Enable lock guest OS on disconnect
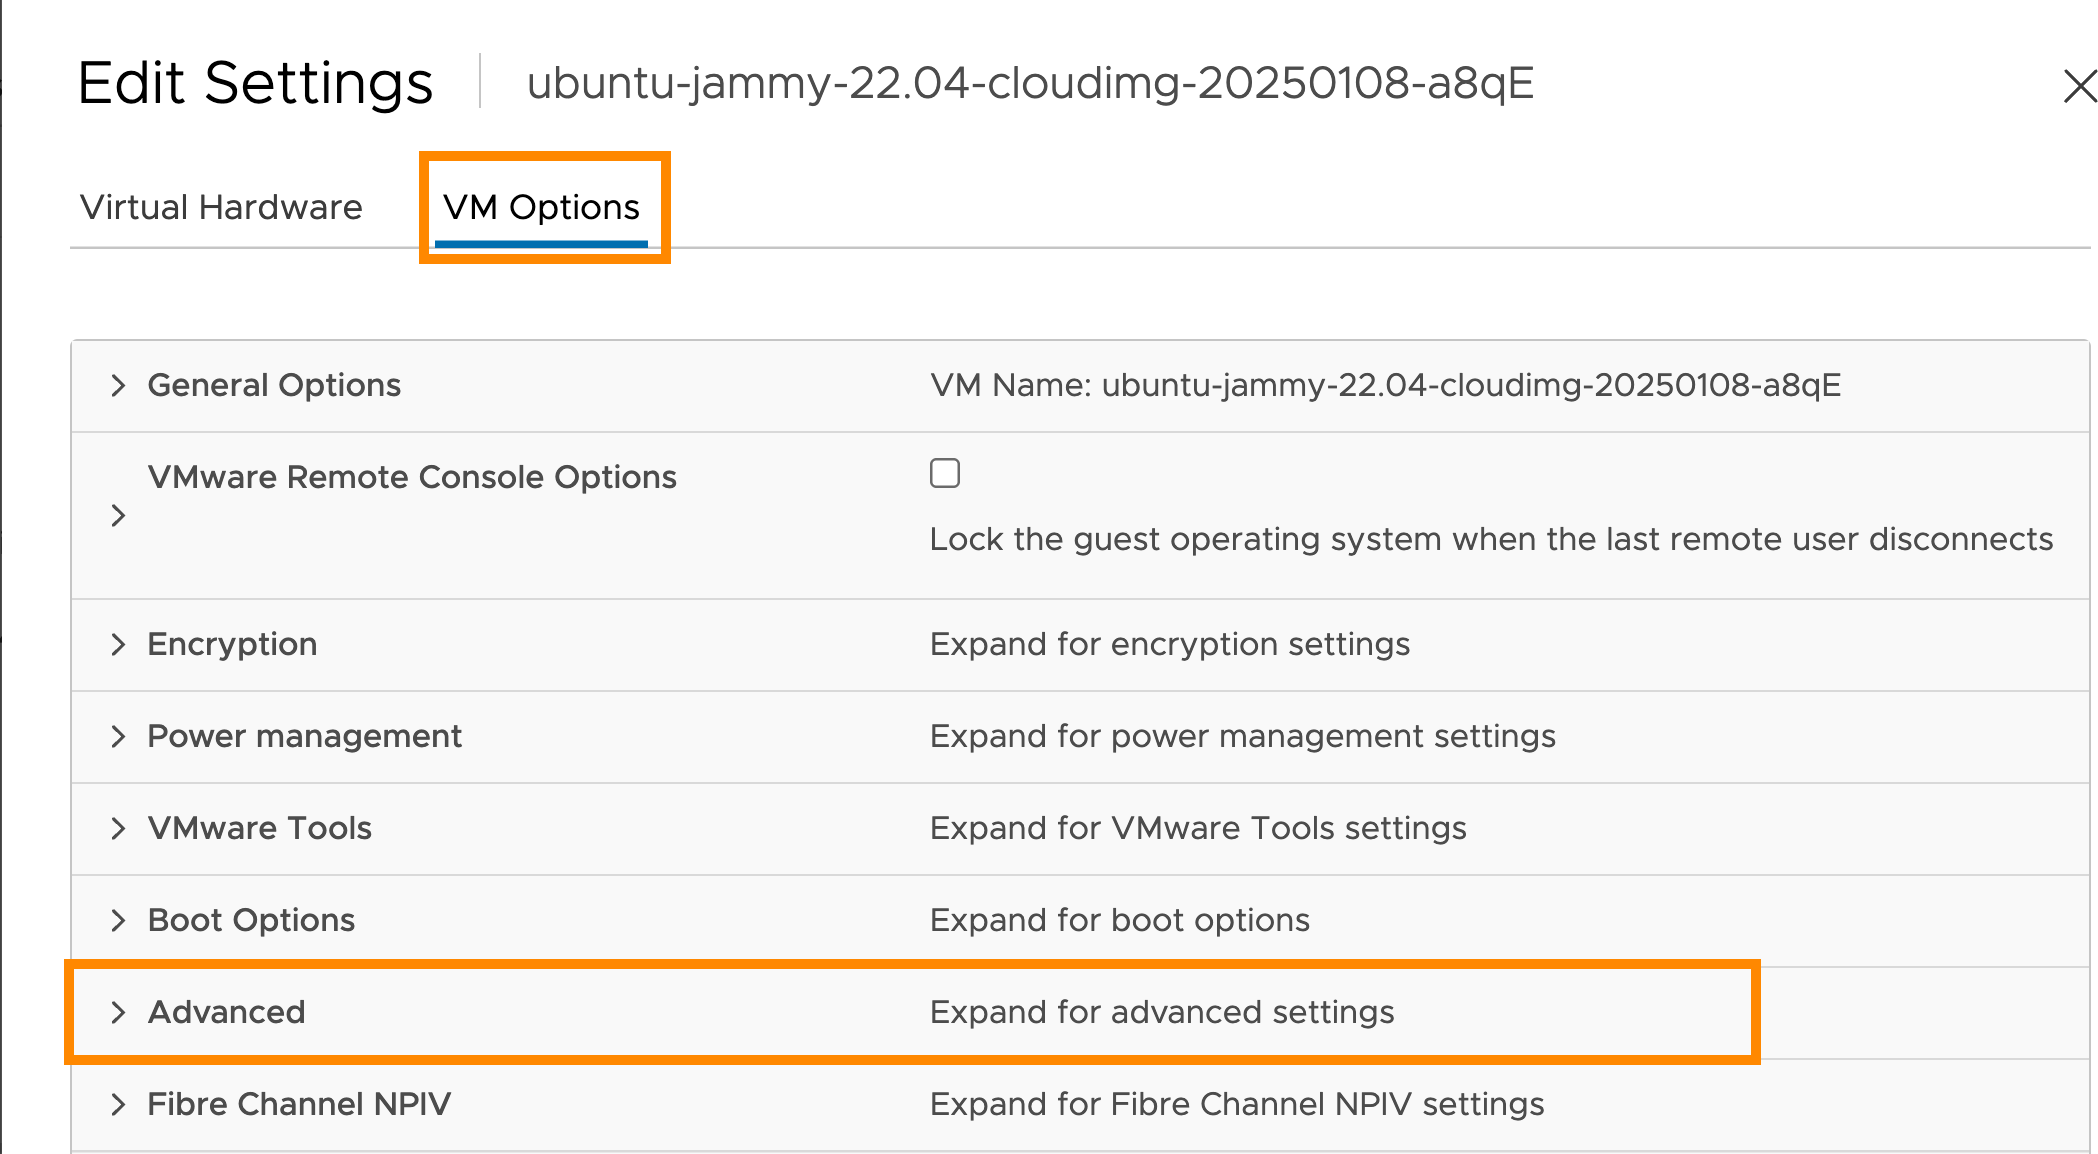Viewport: 2098px width, 1154px height. [x=944, y=473]
